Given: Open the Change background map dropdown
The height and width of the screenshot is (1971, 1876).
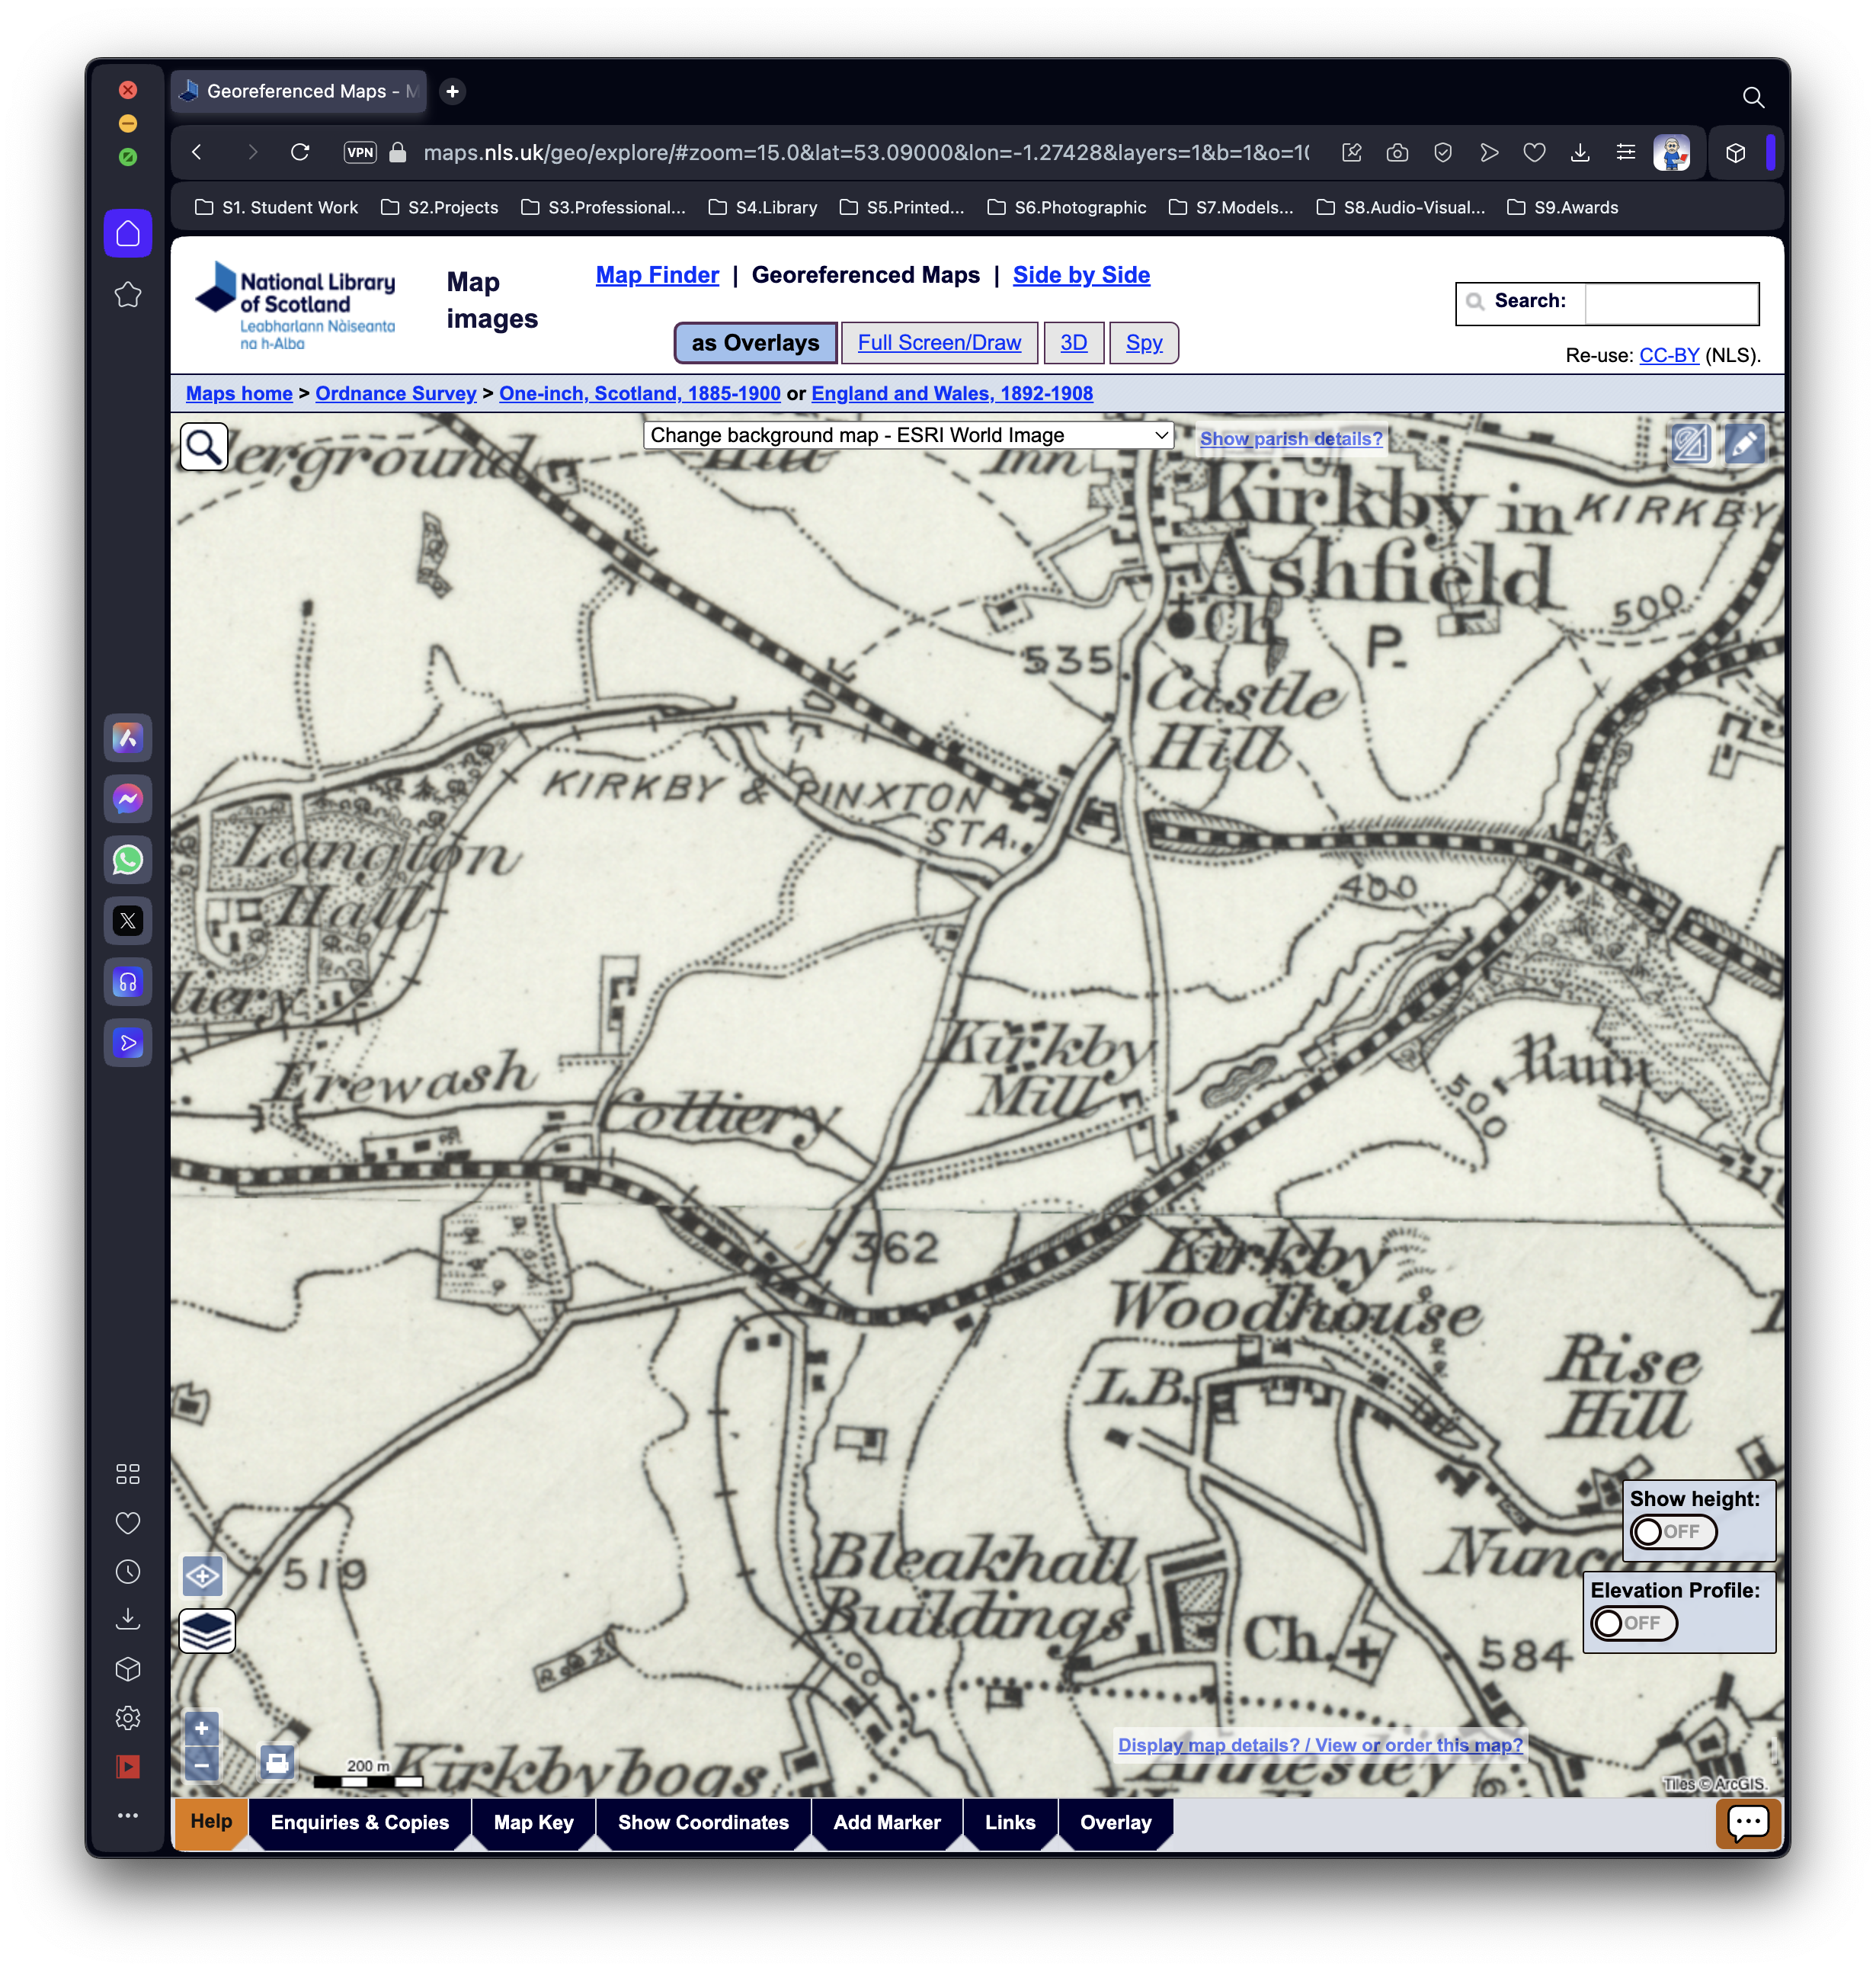Looking at the screenshot, I should 907,435.
